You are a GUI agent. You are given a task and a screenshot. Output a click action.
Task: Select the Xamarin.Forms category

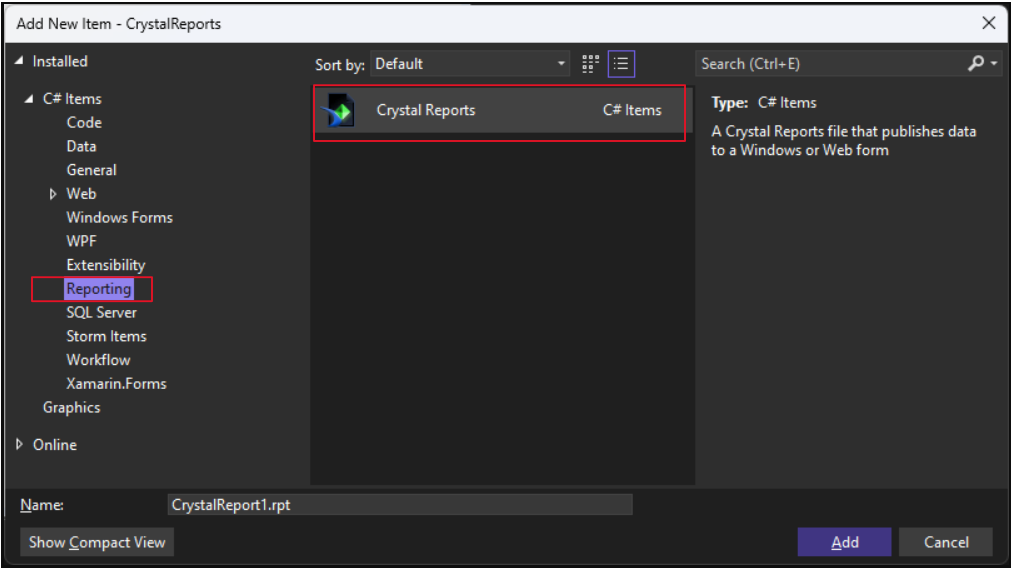pos(116,384)
